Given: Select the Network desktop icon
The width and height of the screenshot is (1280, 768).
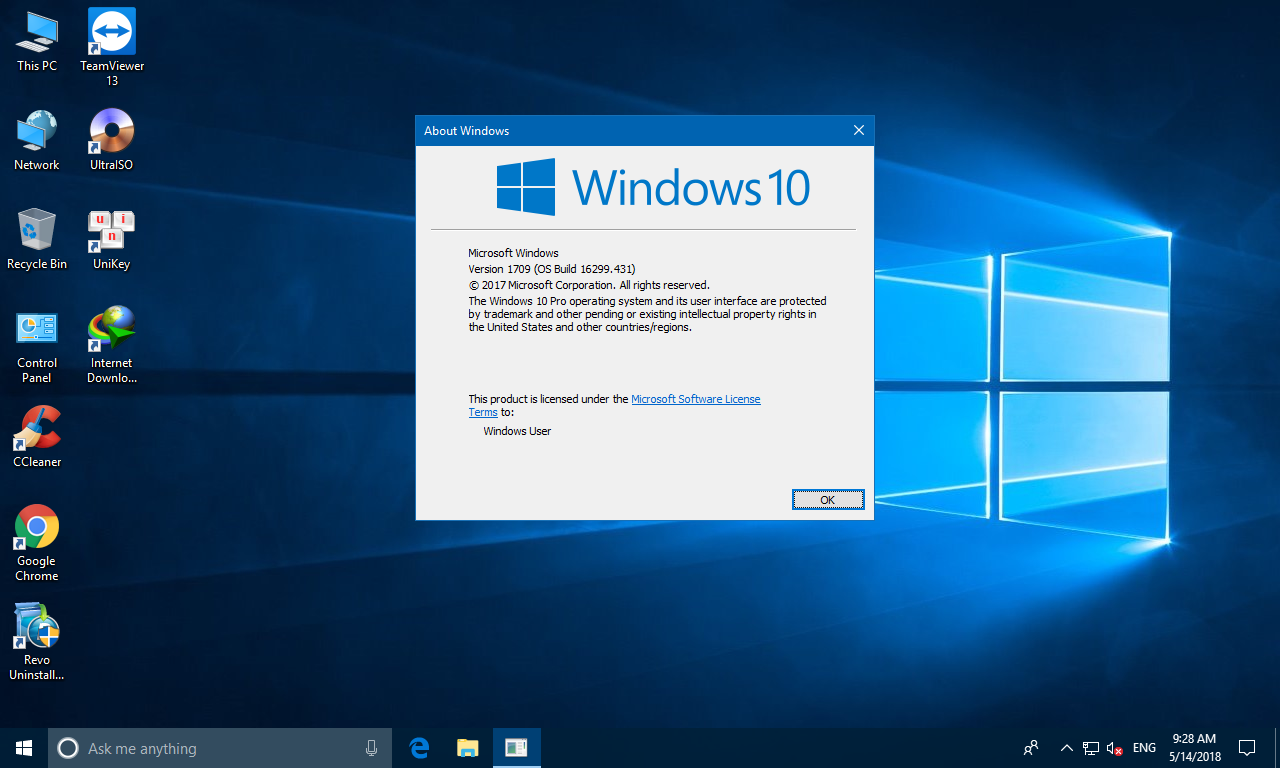Looking at the screenshot, I should click(37, 141).
